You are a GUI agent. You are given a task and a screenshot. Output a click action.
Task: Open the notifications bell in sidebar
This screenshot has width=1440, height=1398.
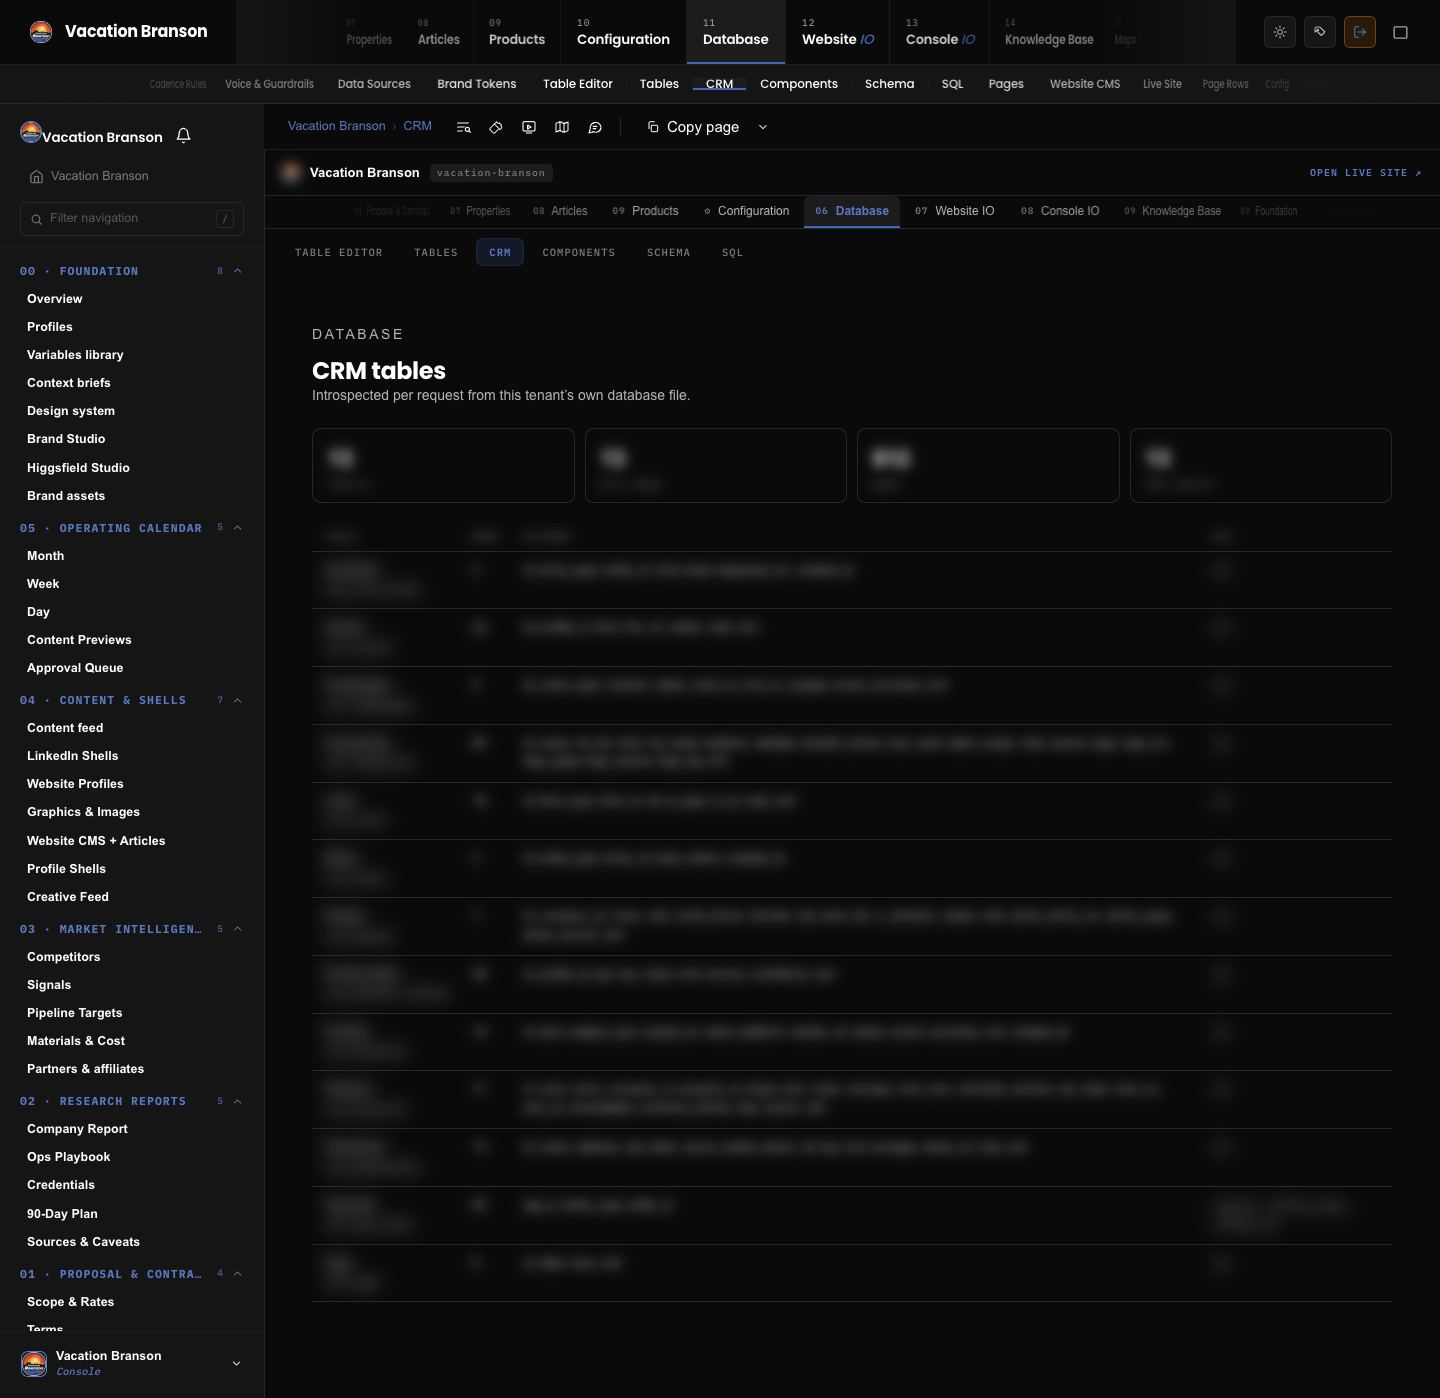pos(183,135)
